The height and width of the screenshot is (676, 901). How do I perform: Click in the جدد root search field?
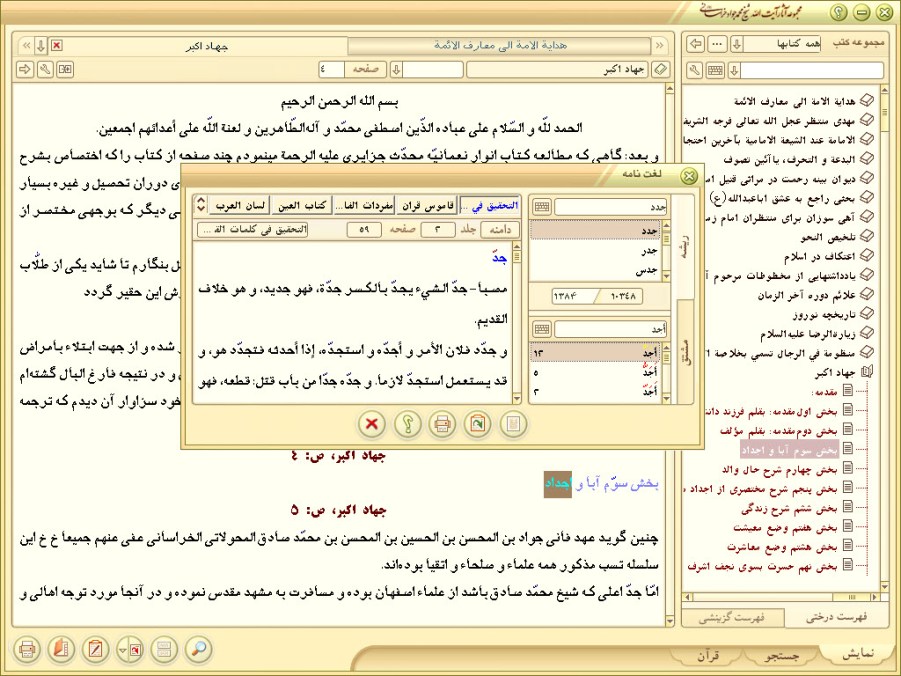click(610, 206)
